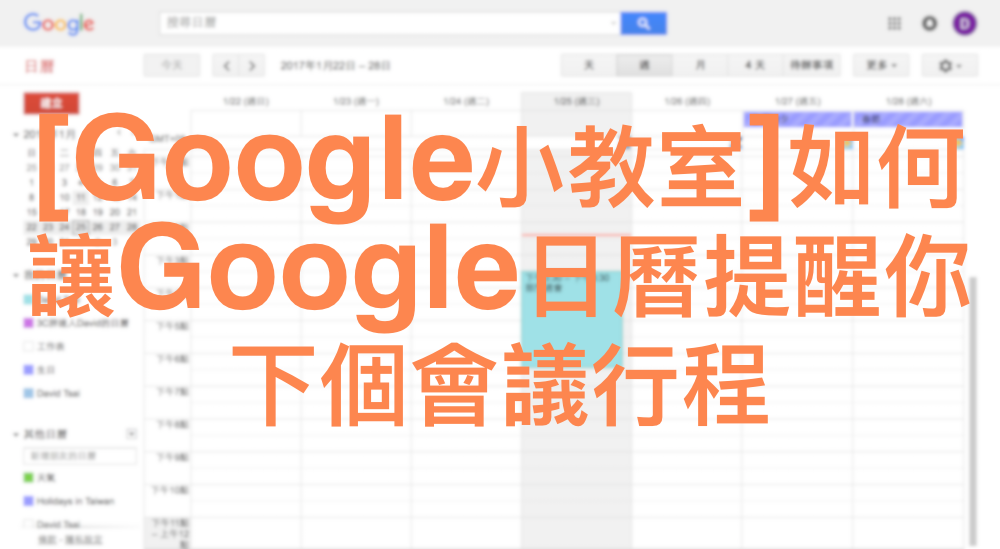Click the Monday 1/23 column header

point(357,101)
